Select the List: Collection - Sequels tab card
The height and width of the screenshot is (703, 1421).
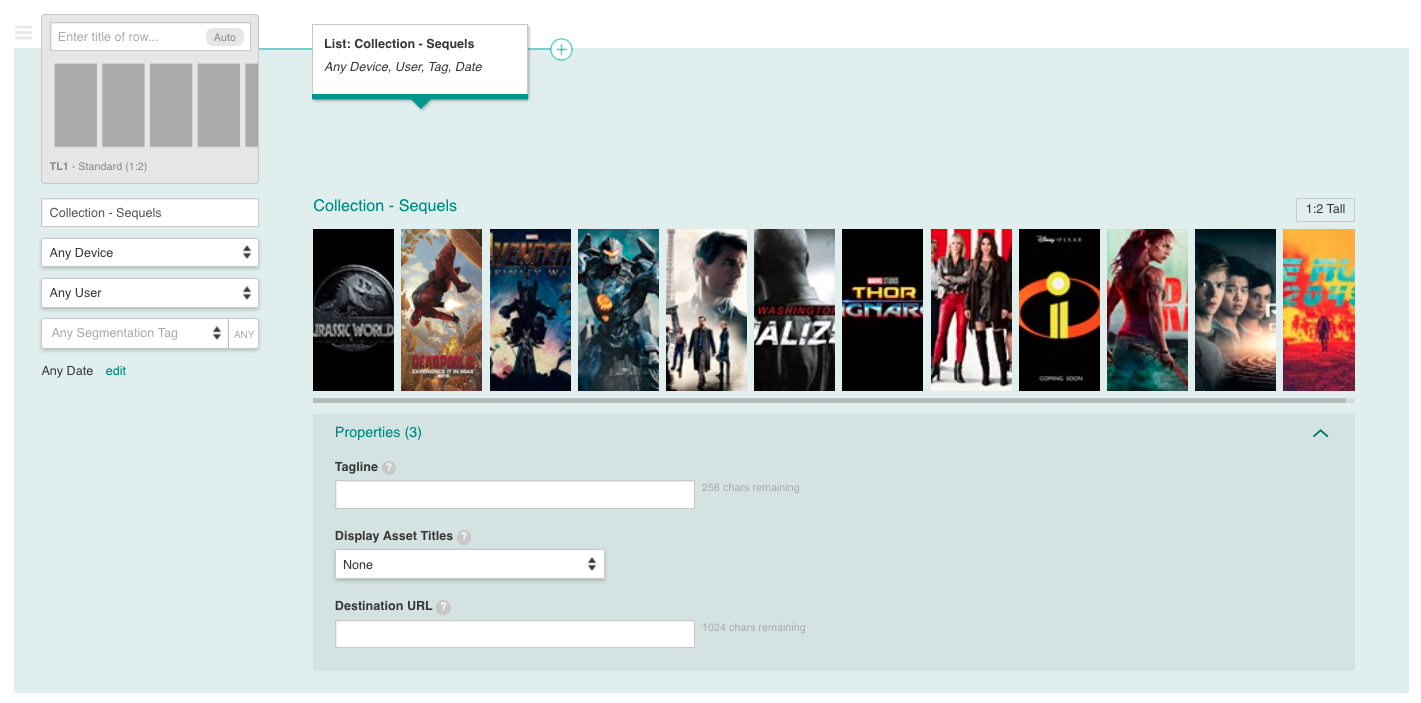[420, 60]
